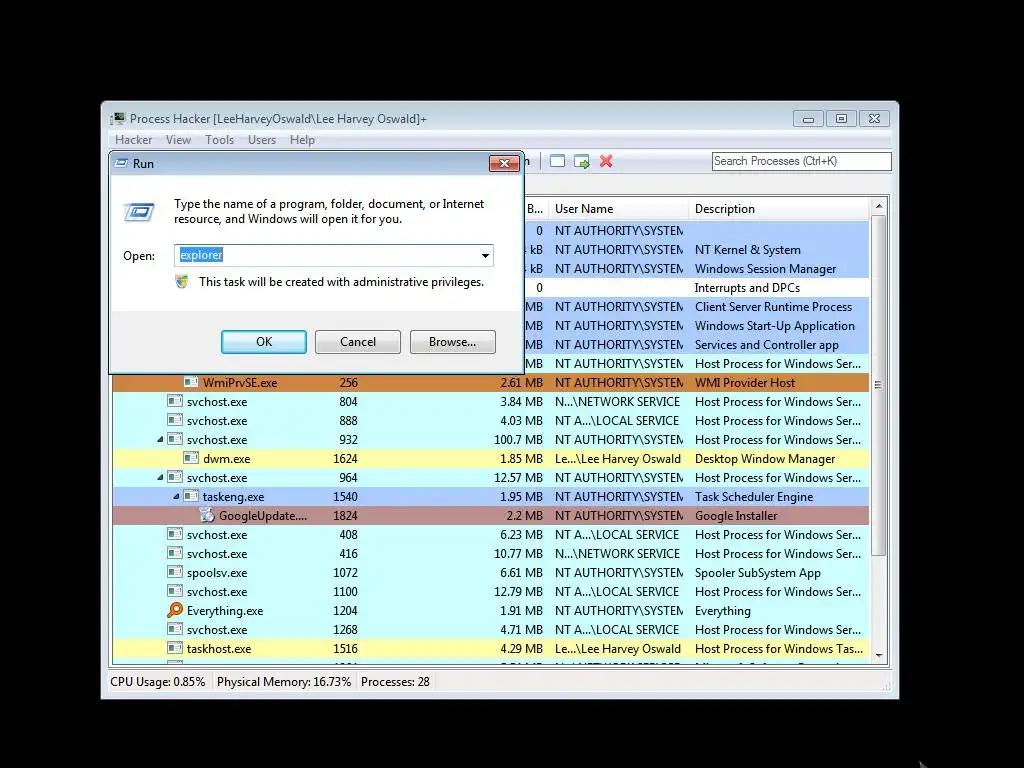1024x768 pixels.
Task: Click the Interrupts and DPCs description
Action: click(x=747, y=288)
